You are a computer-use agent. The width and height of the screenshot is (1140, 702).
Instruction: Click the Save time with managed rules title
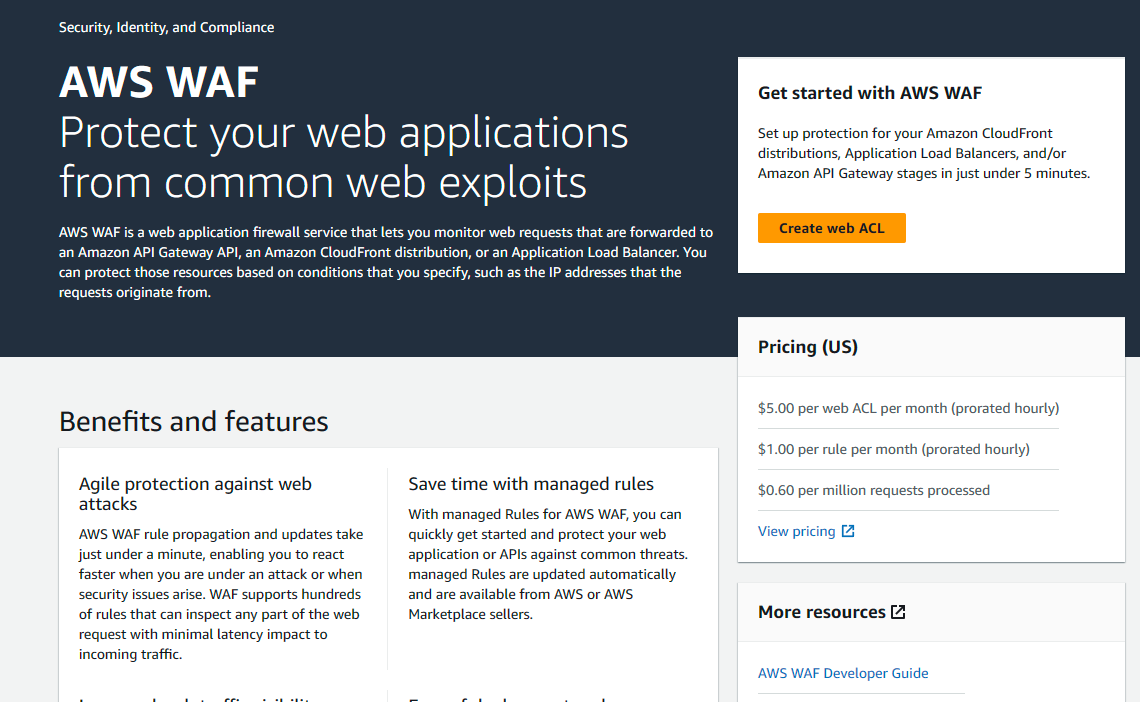(531, 484)
